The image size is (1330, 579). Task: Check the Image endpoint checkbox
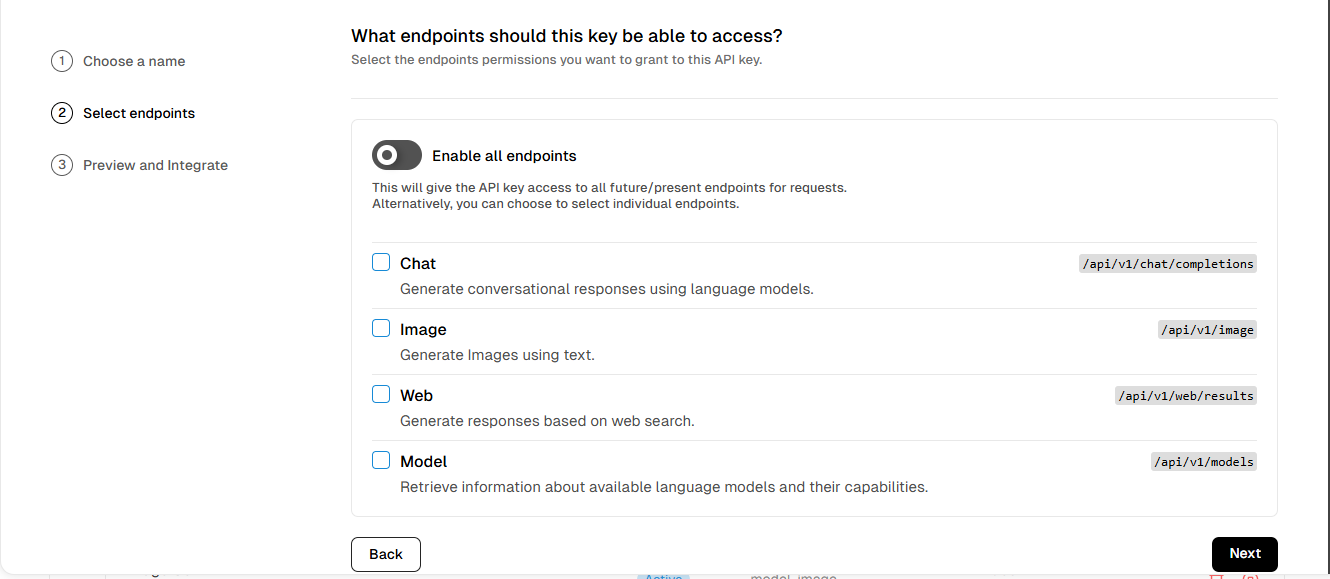pos(381,328)
